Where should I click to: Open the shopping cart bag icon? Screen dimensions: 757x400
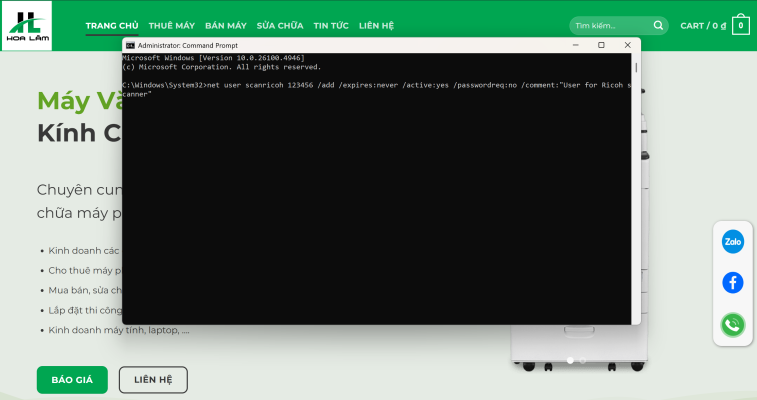741,26
